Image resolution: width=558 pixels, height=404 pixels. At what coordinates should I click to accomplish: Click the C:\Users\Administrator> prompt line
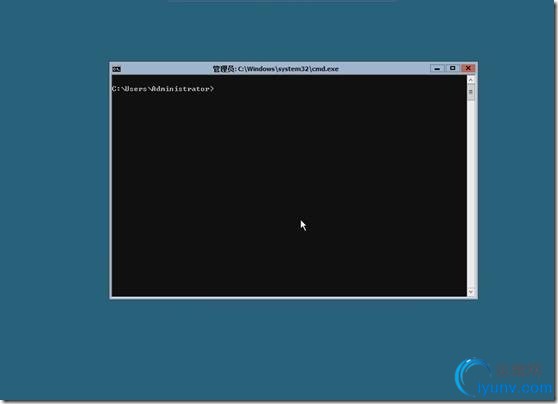click(x=163, y=89)
